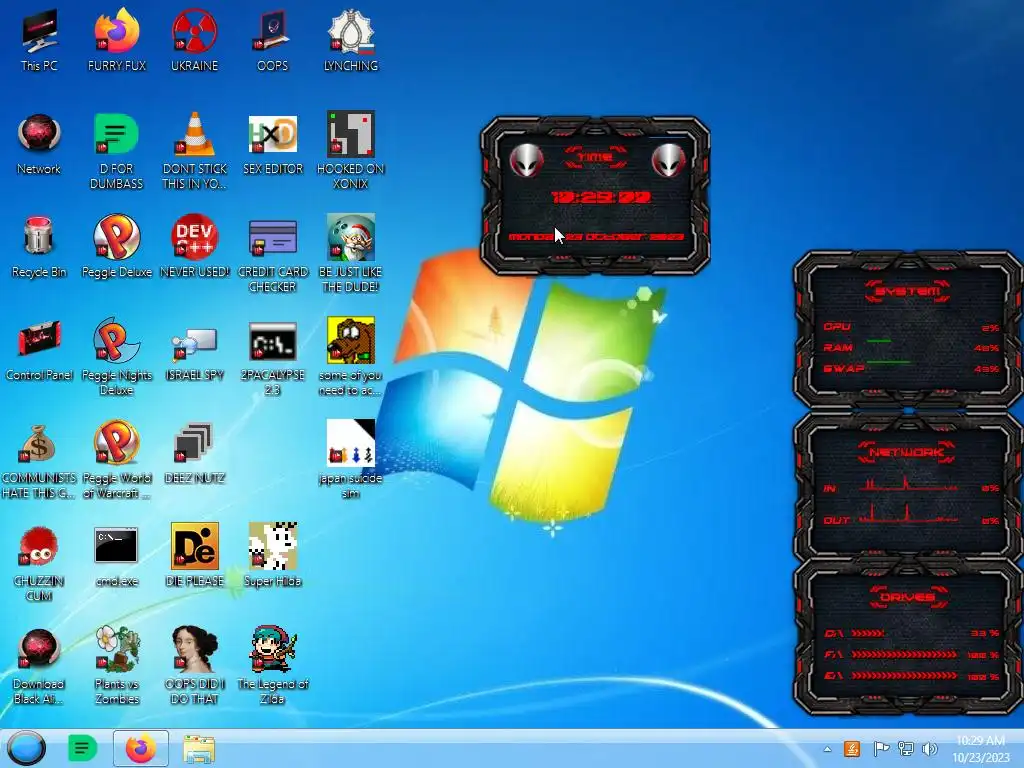
Task: Click the CPU row in the System widget
Action: tap(910, 327)
